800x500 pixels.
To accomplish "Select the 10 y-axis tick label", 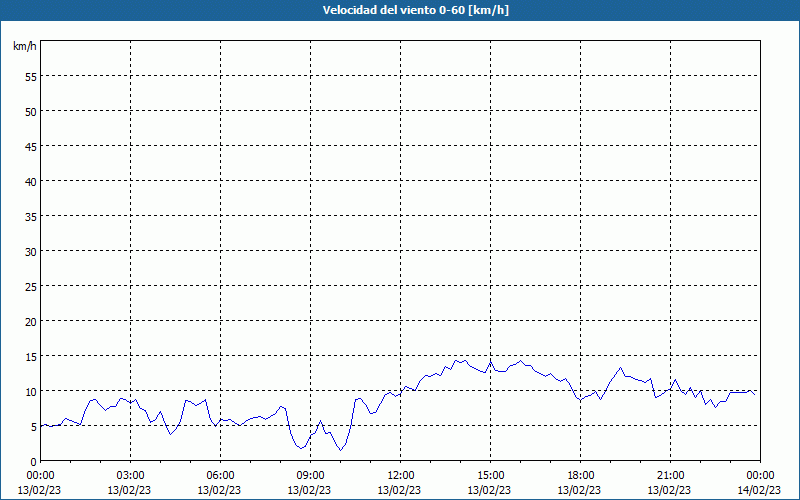I will click(31, 391).
